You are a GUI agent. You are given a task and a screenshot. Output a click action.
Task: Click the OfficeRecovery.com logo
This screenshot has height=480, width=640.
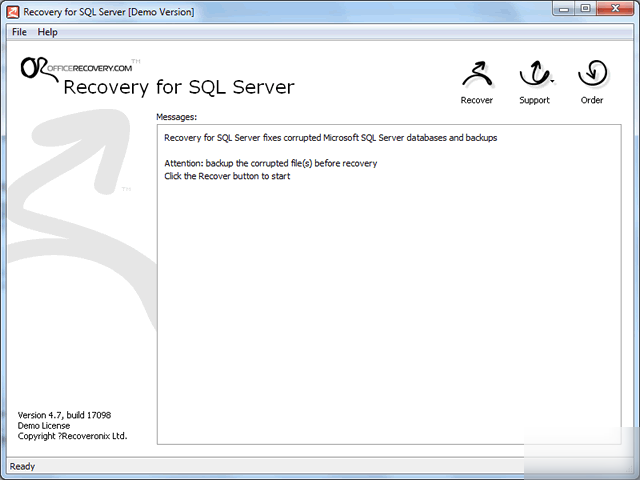(80, 68)
